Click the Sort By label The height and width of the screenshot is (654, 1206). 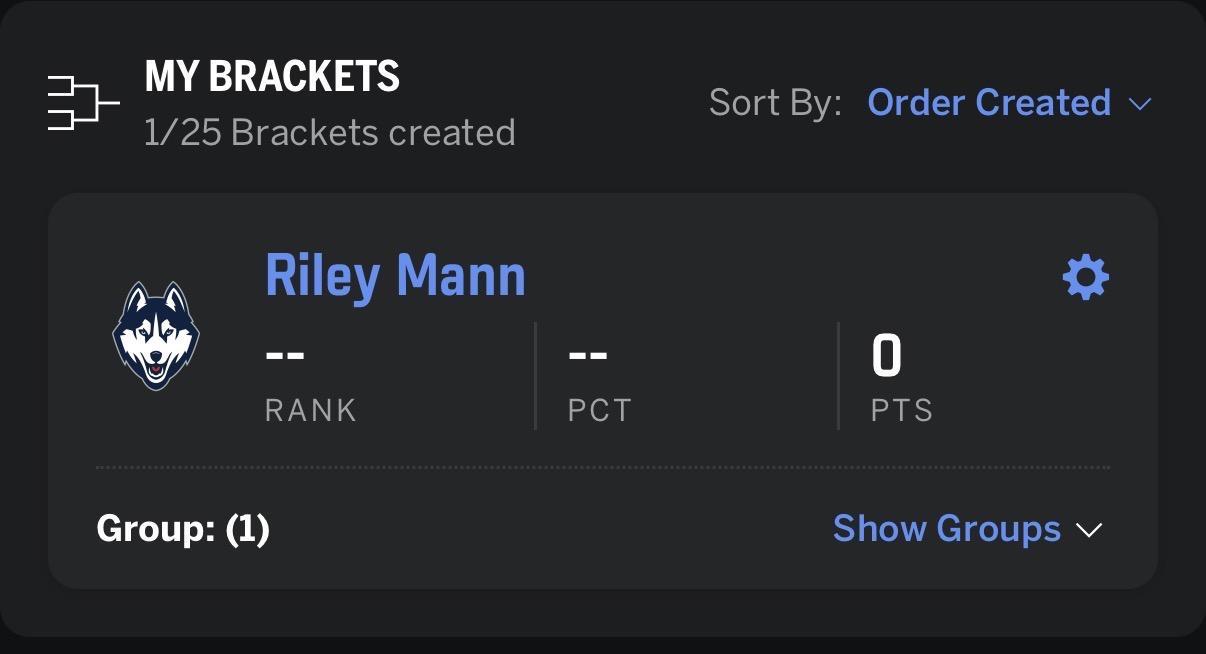tap(775, 102)
